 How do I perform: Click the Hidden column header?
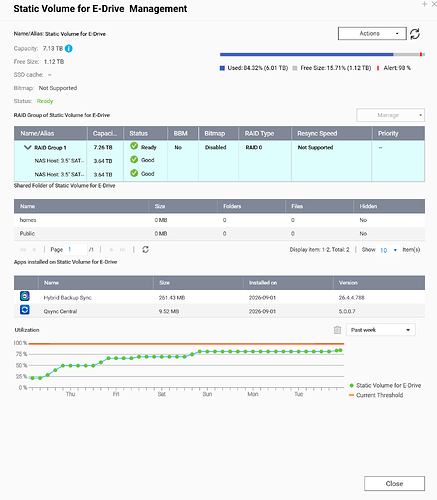pyautogui.click(x=389, y=206)
